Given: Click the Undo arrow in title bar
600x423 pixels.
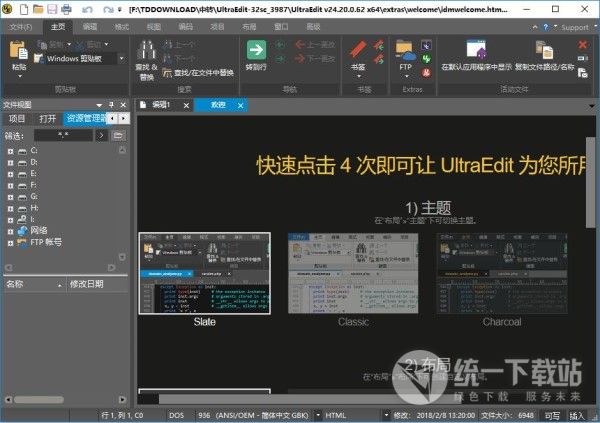Looking at the screenshot, I should (87, 9).
